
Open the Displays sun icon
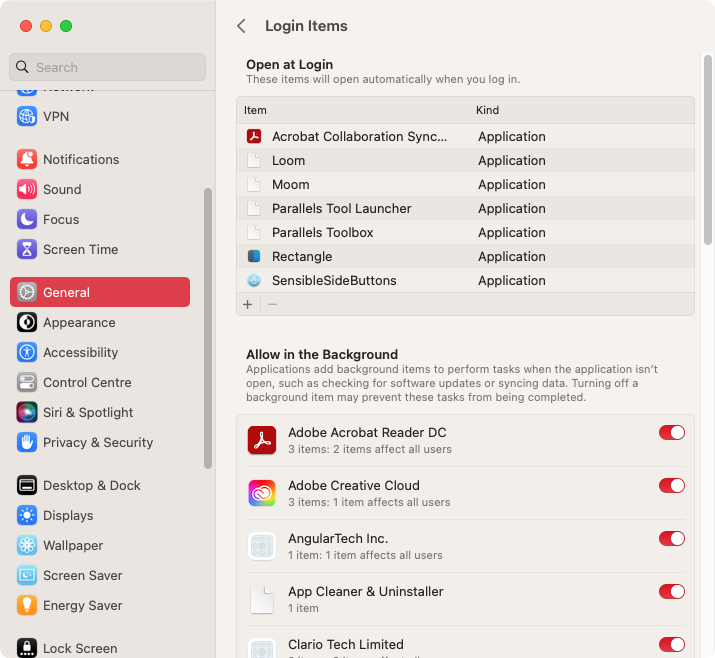click(x=27, y=515)
